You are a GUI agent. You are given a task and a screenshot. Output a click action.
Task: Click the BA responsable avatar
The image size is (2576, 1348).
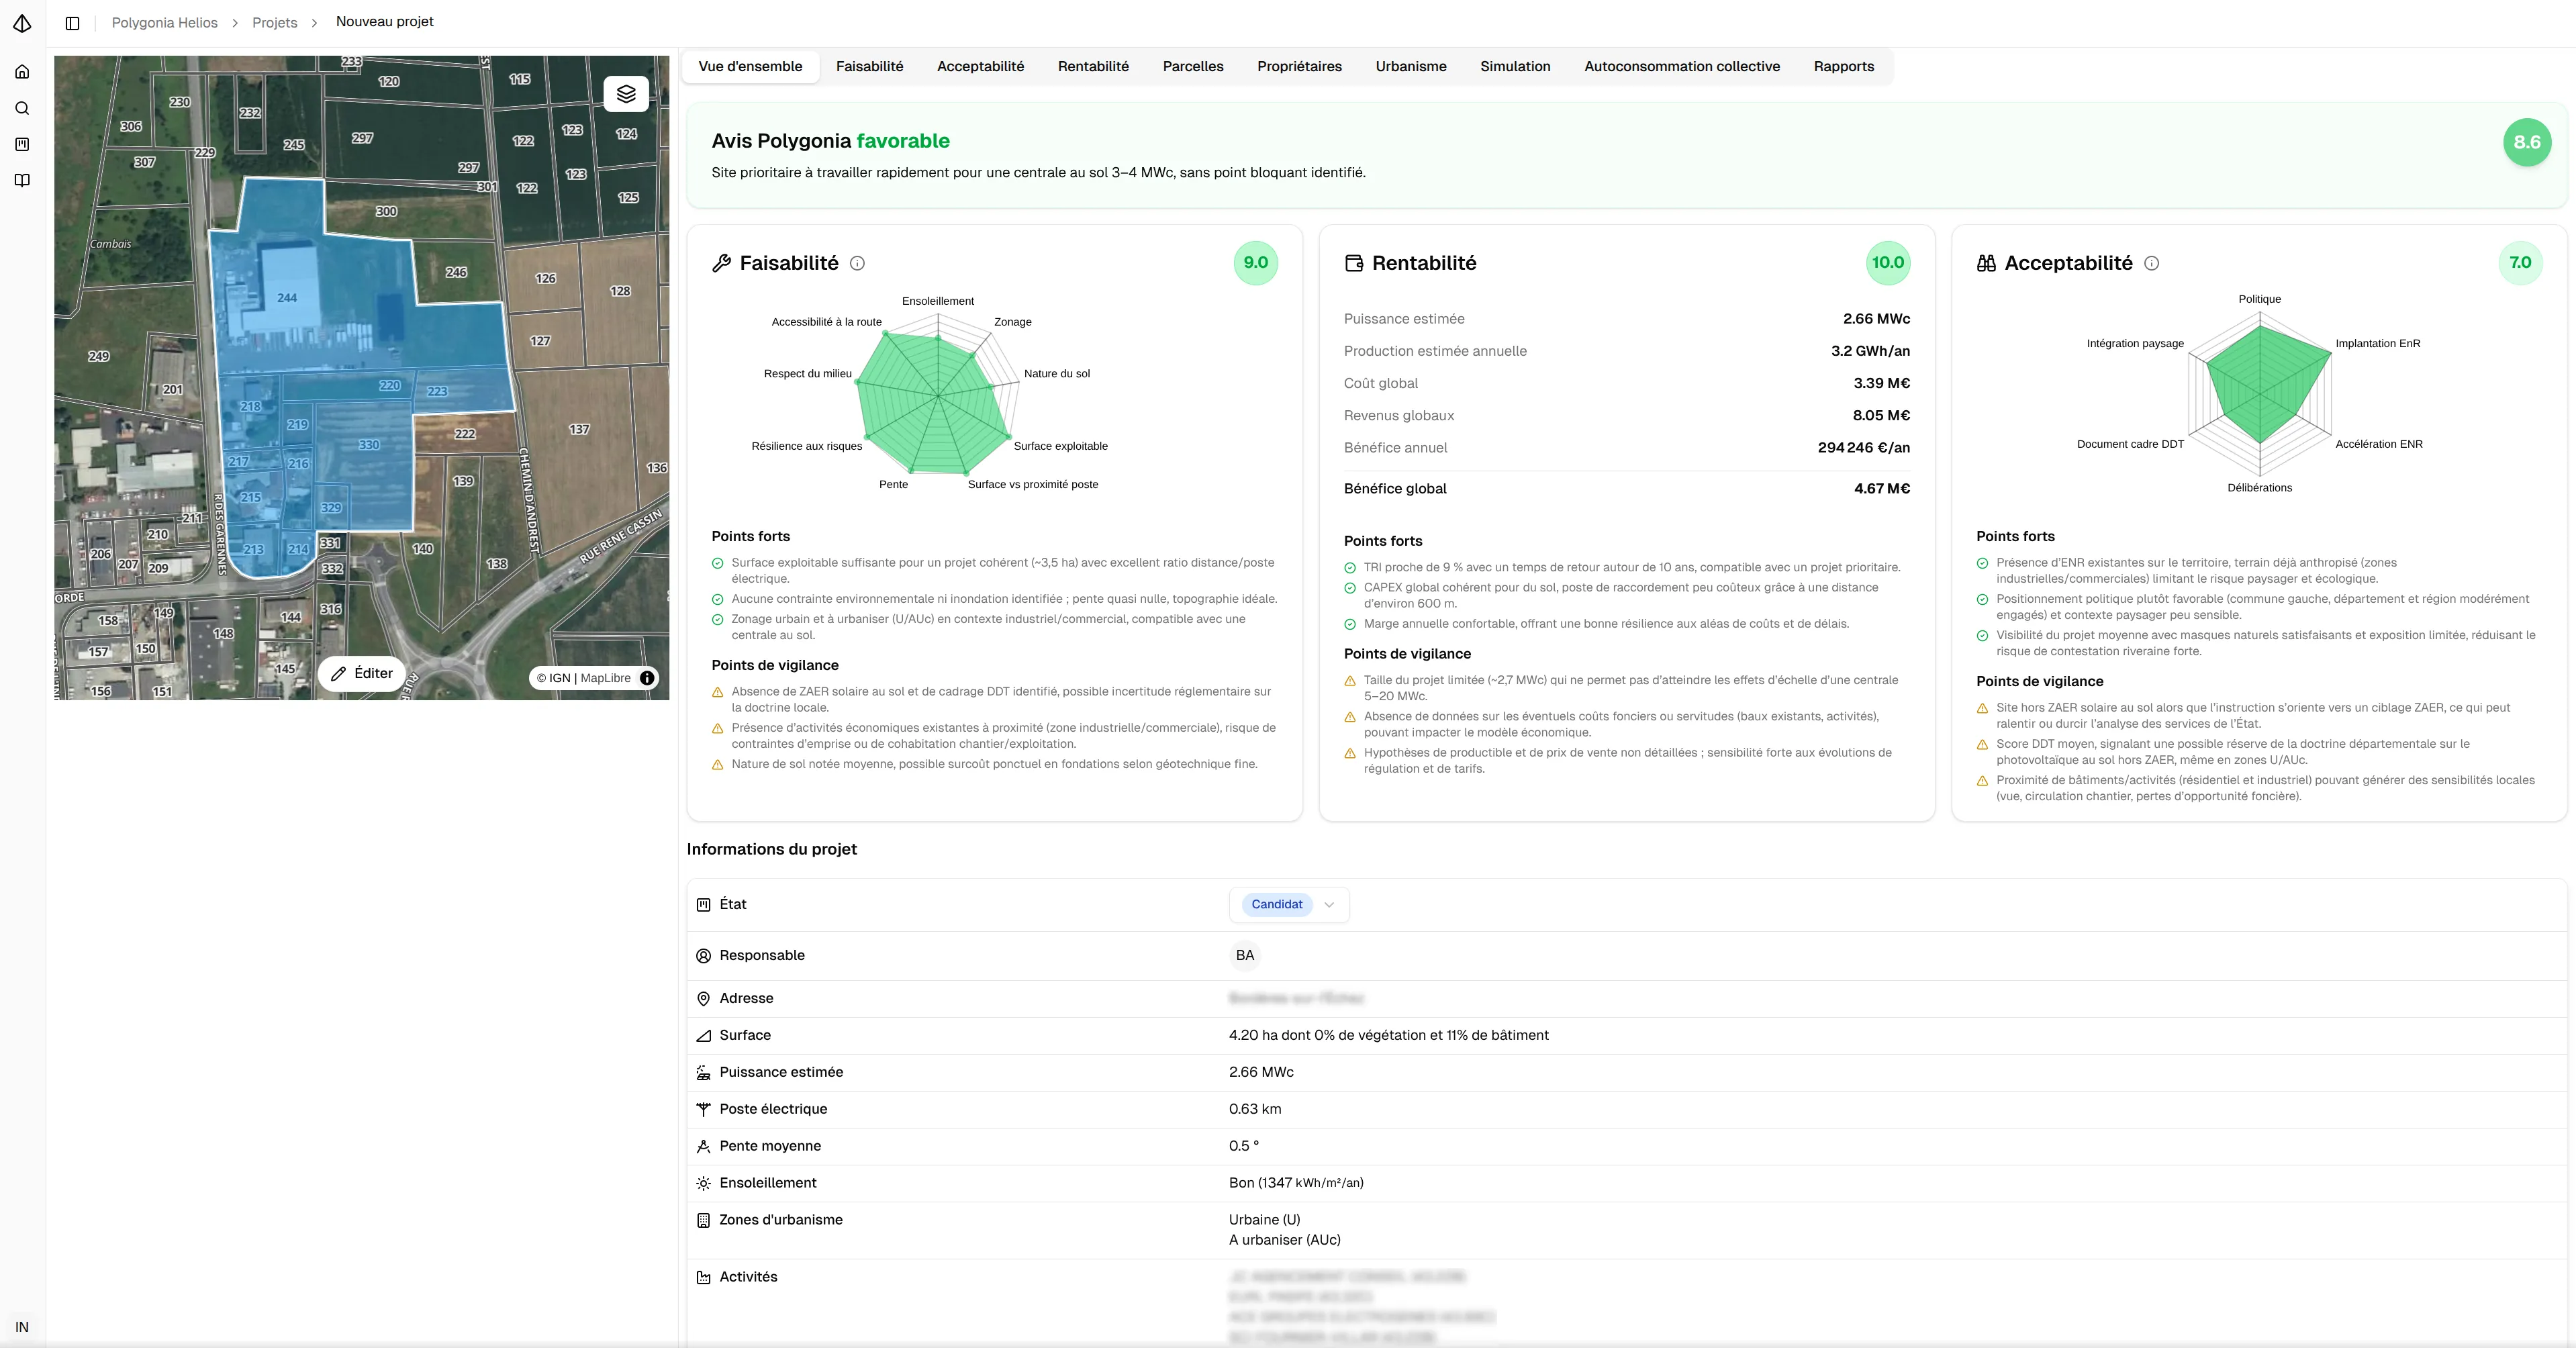(x=1245, y=956)
